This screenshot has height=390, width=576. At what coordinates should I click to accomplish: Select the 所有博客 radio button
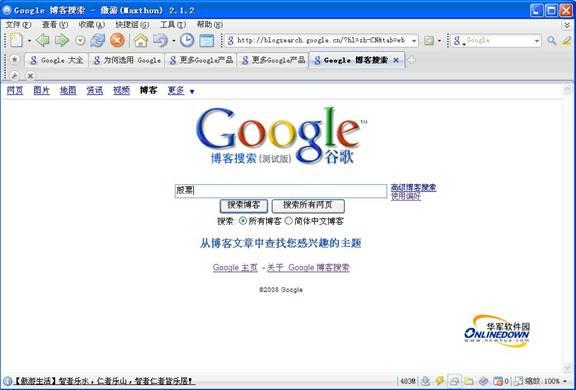[243, 221]
